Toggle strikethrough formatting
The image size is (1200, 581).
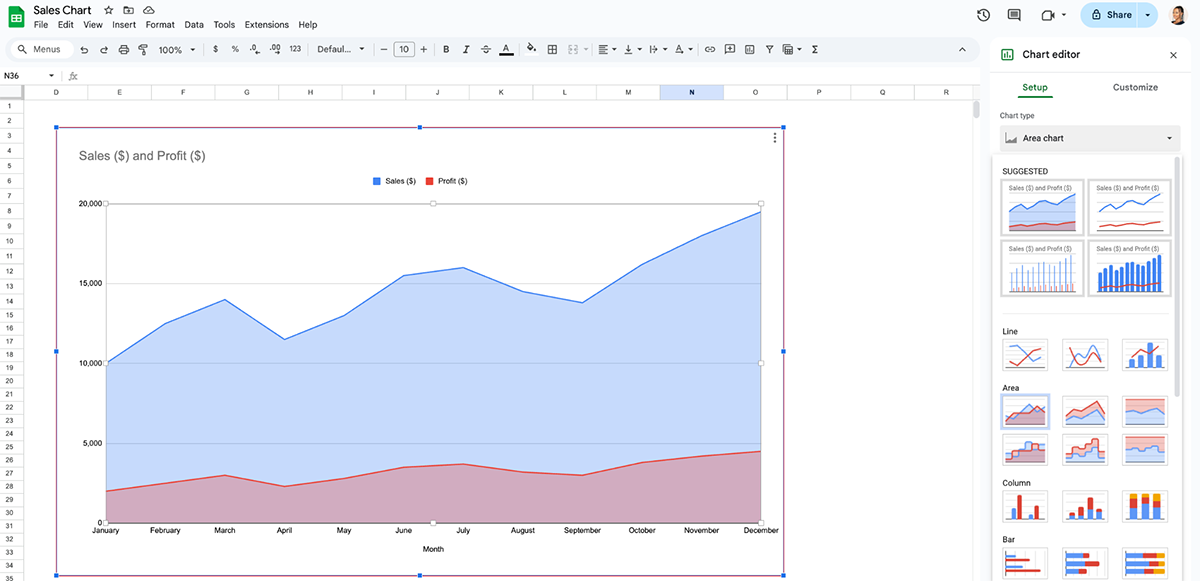[486, 48]
